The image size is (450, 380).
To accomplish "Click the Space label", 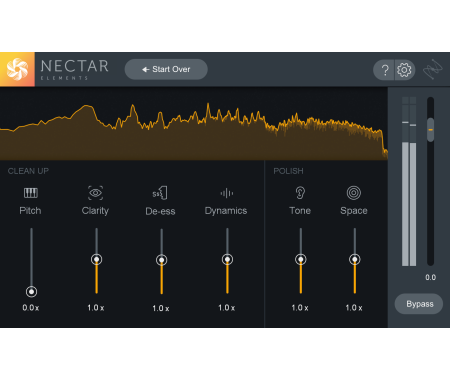I will click(x=354, y=211).
